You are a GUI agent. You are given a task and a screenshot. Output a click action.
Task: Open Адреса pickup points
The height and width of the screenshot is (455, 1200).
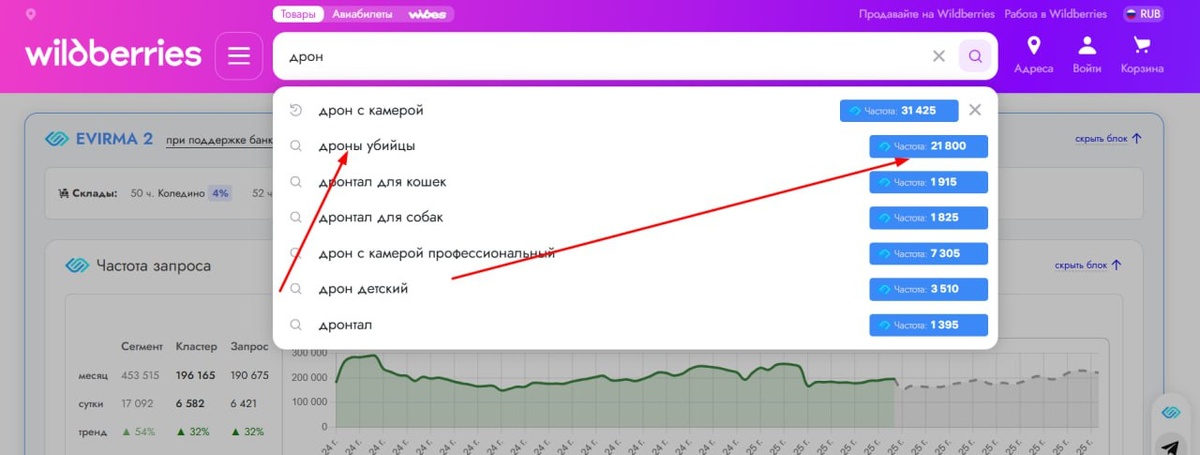(1034, 55)
